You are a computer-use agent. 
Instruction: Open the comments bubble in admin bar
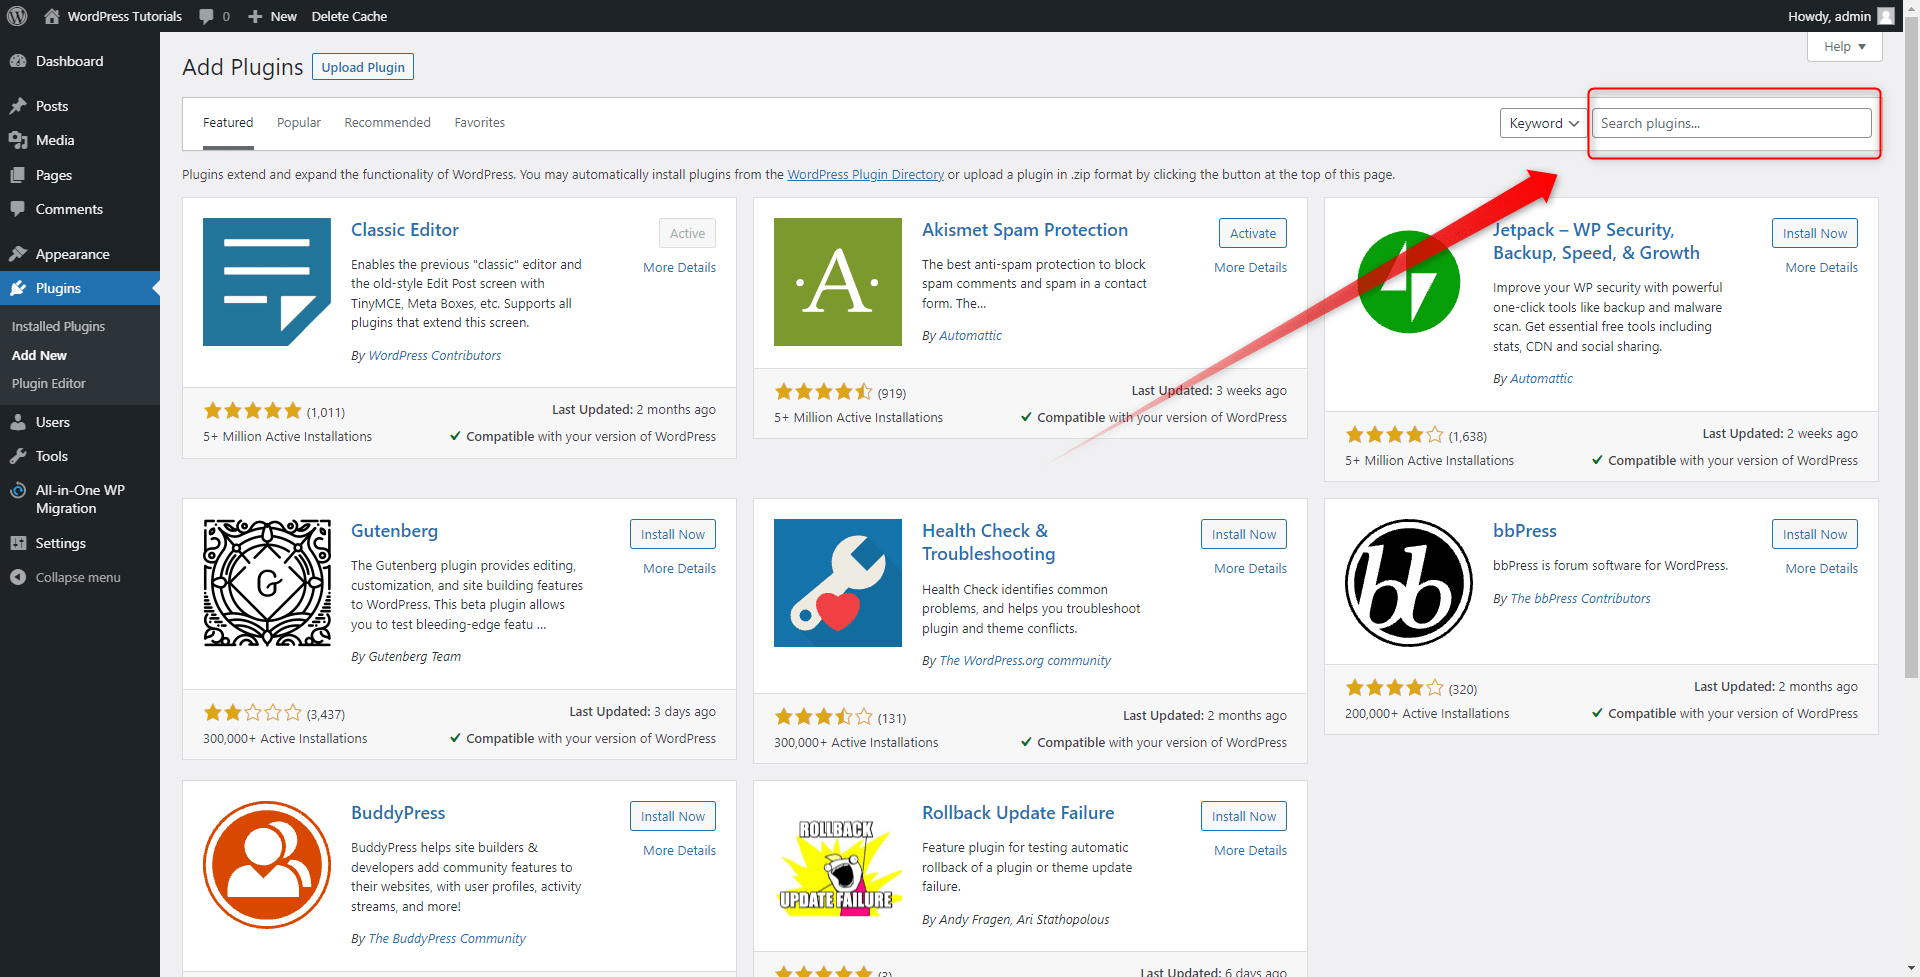click(214, 16)
